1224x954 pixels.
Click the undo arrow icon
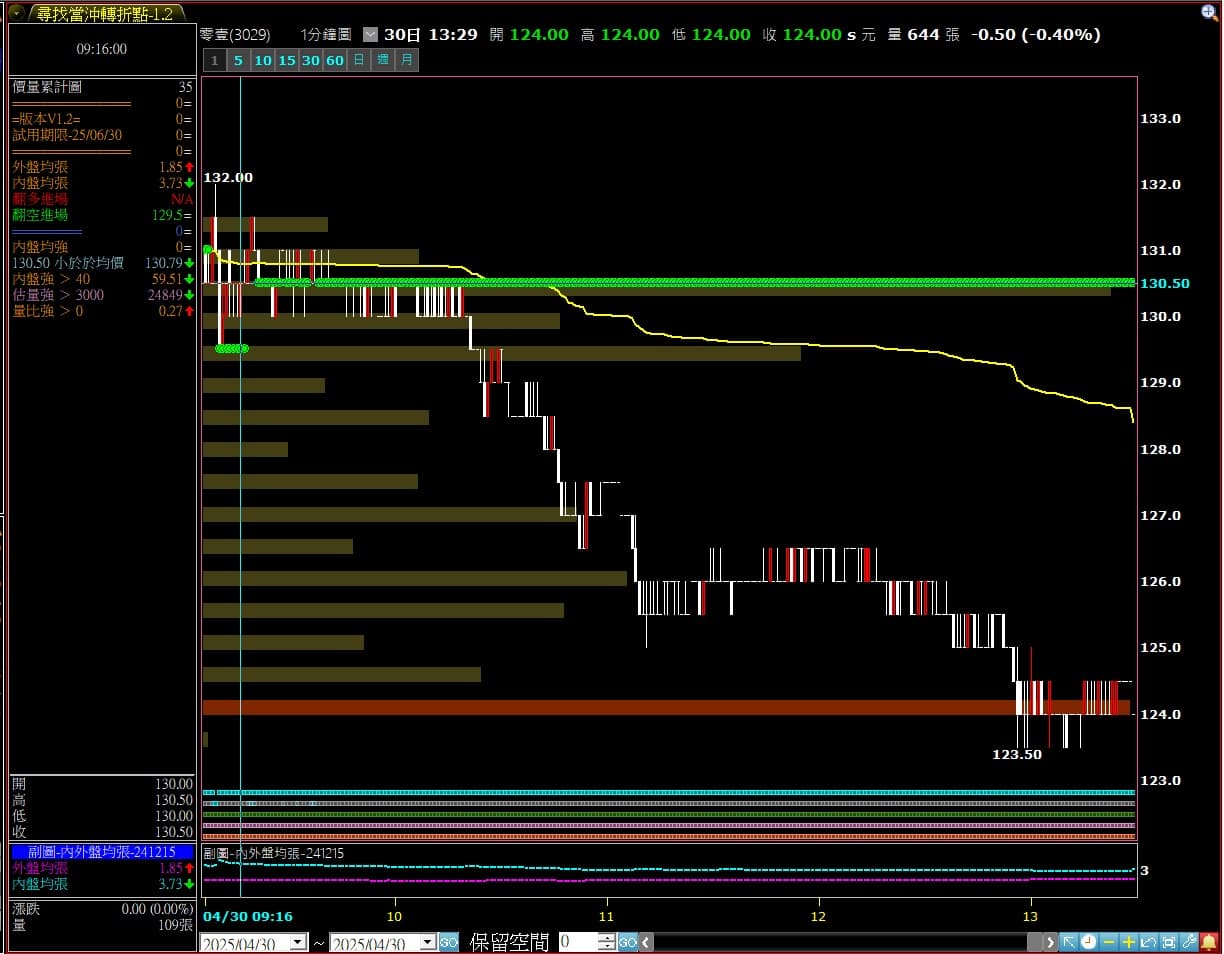(x=1149, y=942)
